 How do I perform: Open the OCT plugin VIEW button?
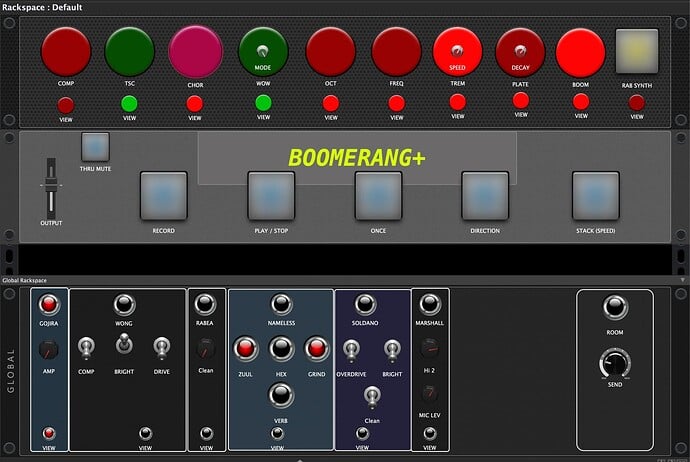pos(331,104)
